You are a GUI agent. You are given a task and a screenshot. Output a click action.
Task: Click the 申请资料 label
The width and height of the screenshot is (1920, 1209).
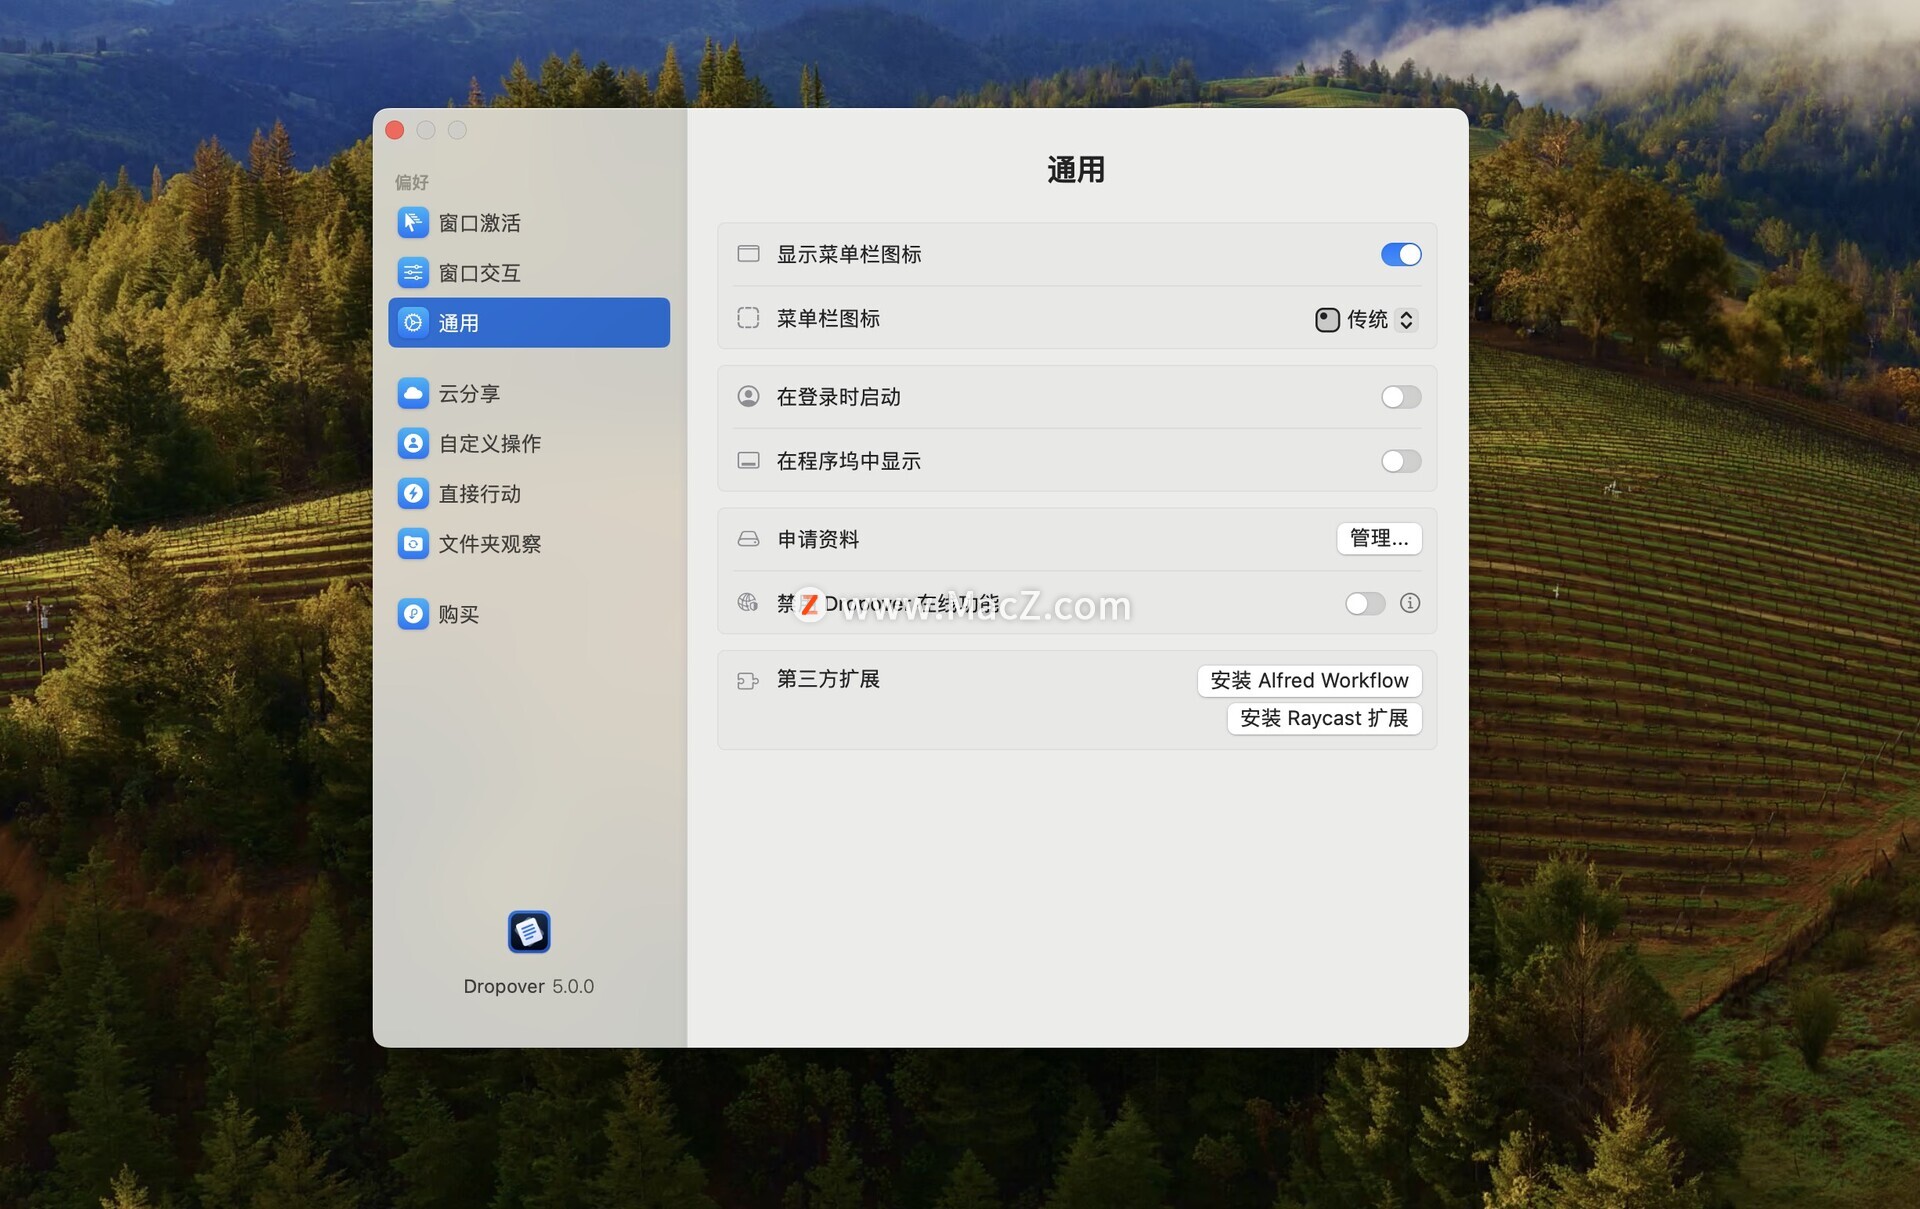[x=818, y=539]
